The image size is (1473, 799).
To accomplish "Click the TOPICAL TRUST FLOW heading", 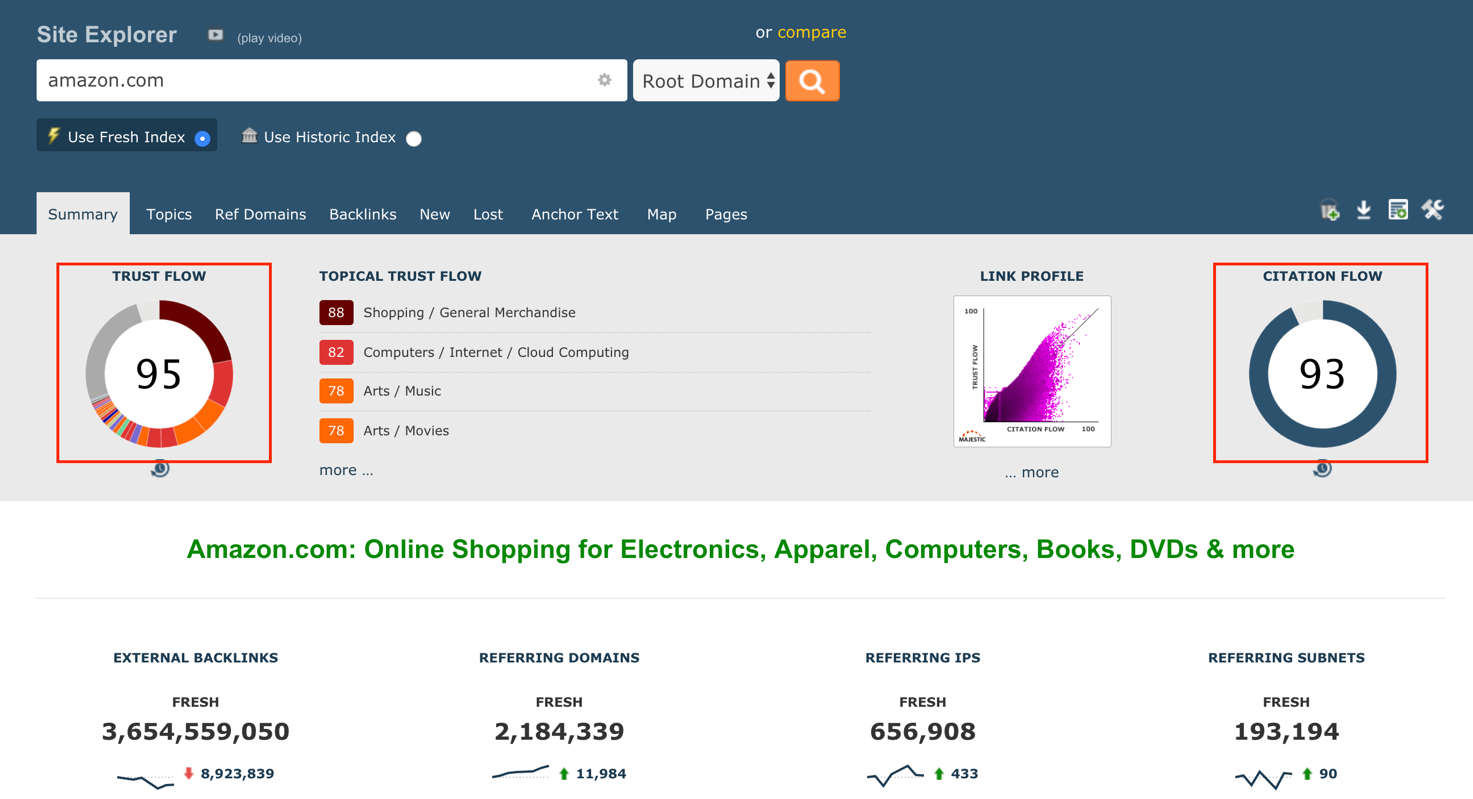I will tap(400, 276).
